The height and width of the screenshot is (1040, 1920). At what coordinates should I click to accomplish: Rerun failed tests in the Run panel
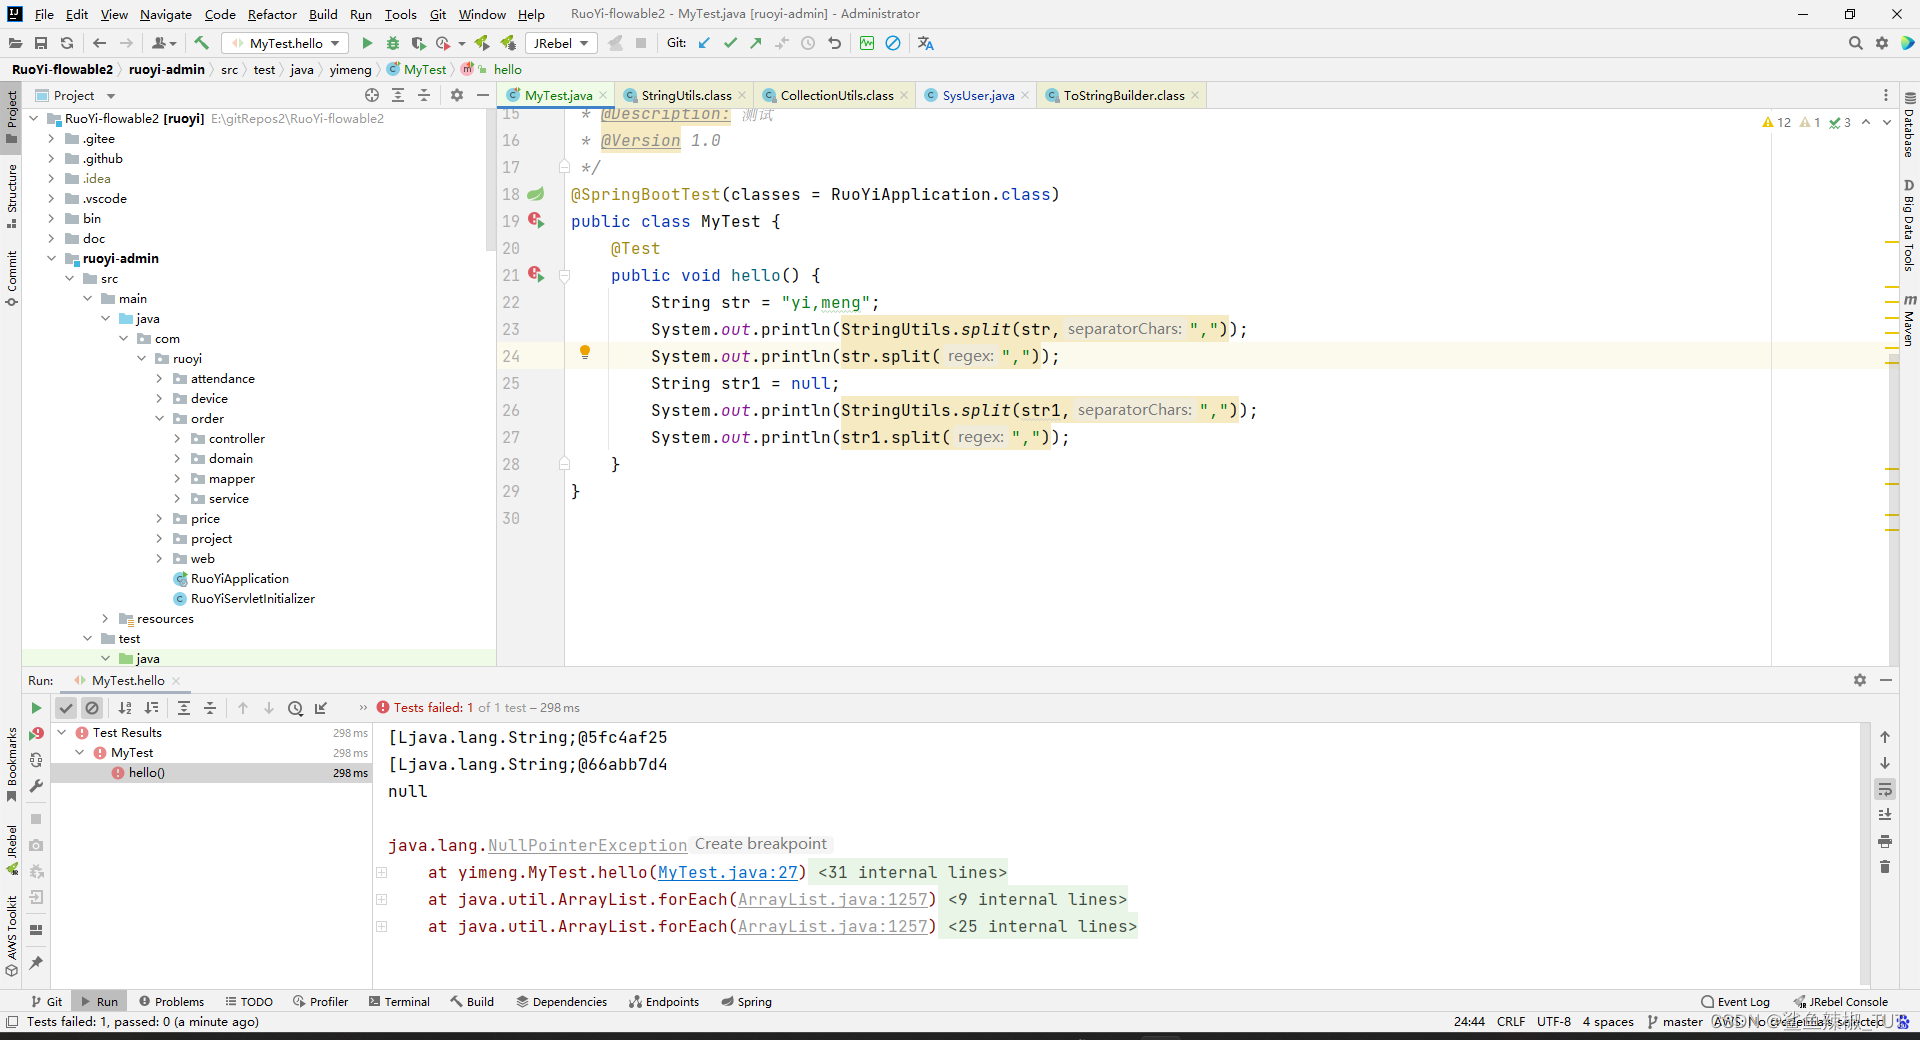pos(36,734)
